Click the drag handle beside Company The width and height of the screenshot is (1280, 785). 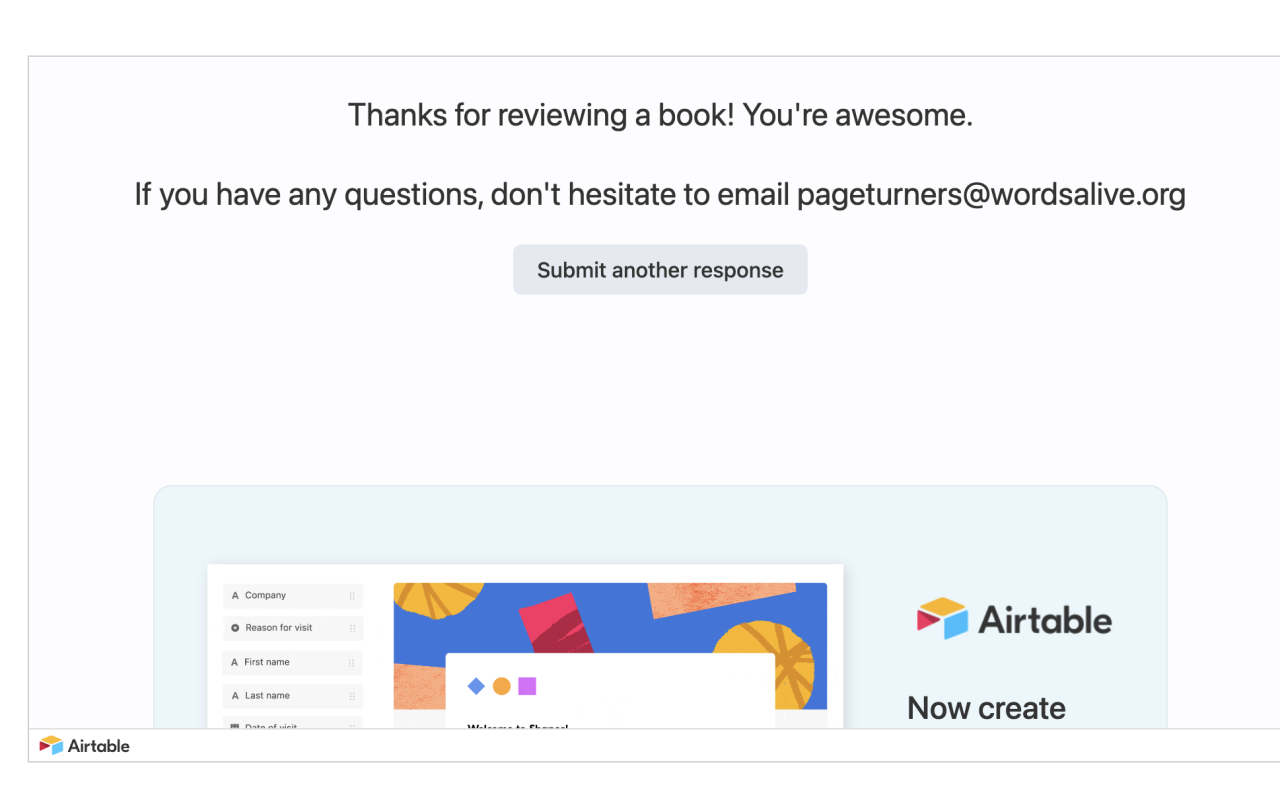352,596
